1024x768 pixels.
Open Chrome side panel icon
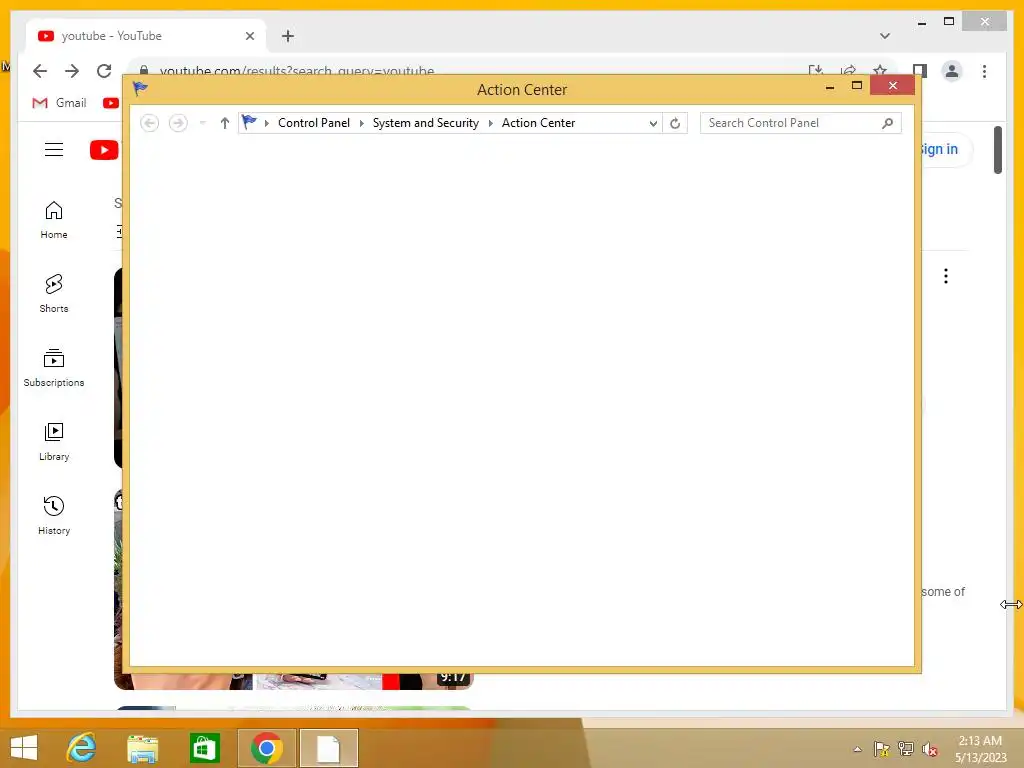point(920,71)
